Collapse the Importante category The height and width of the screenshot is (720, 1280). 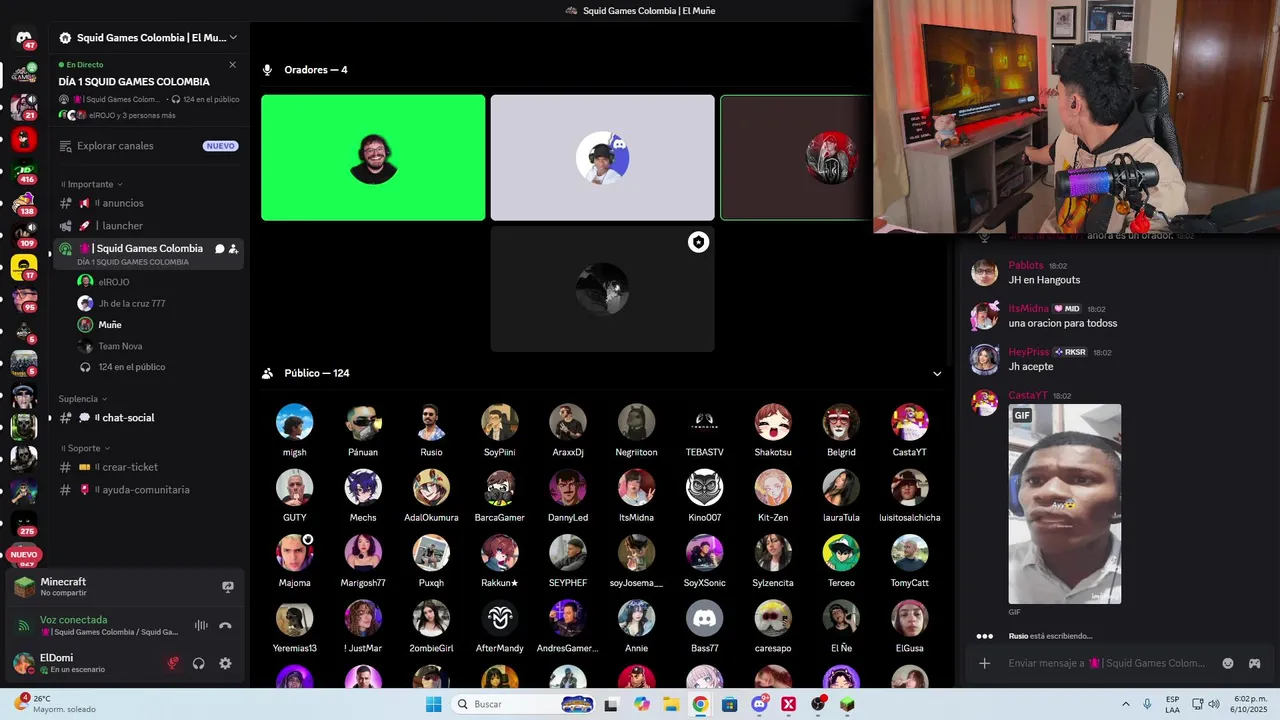click(91, 184)
